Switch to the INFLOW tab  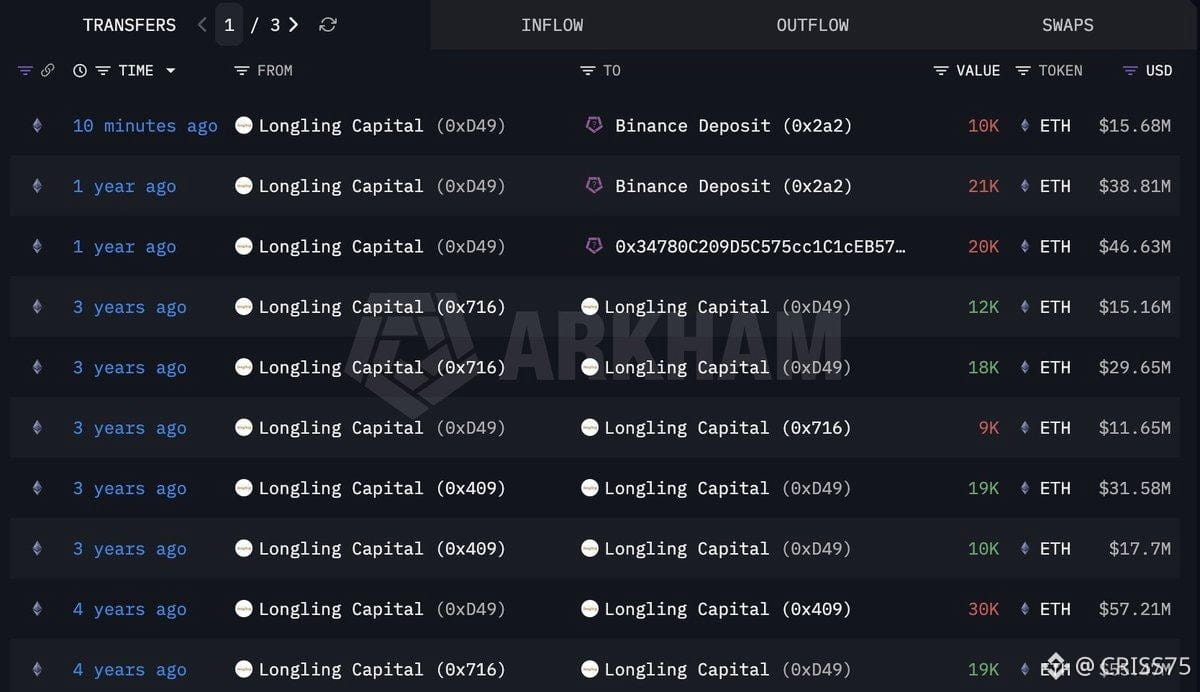(552, 25)
